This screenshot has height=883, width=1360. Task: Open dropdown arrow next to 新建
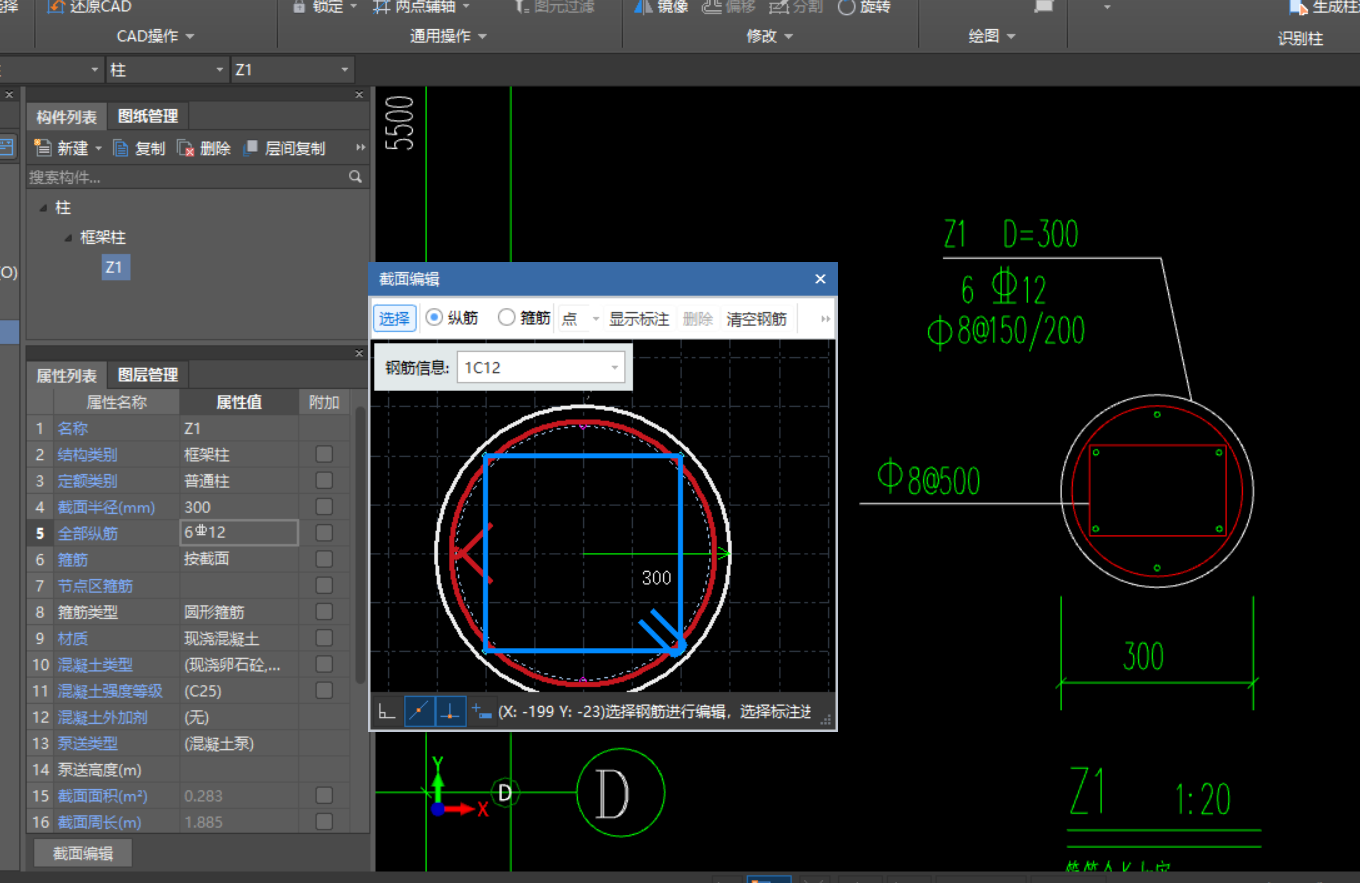pyautogui.click(x=98, y=148)
